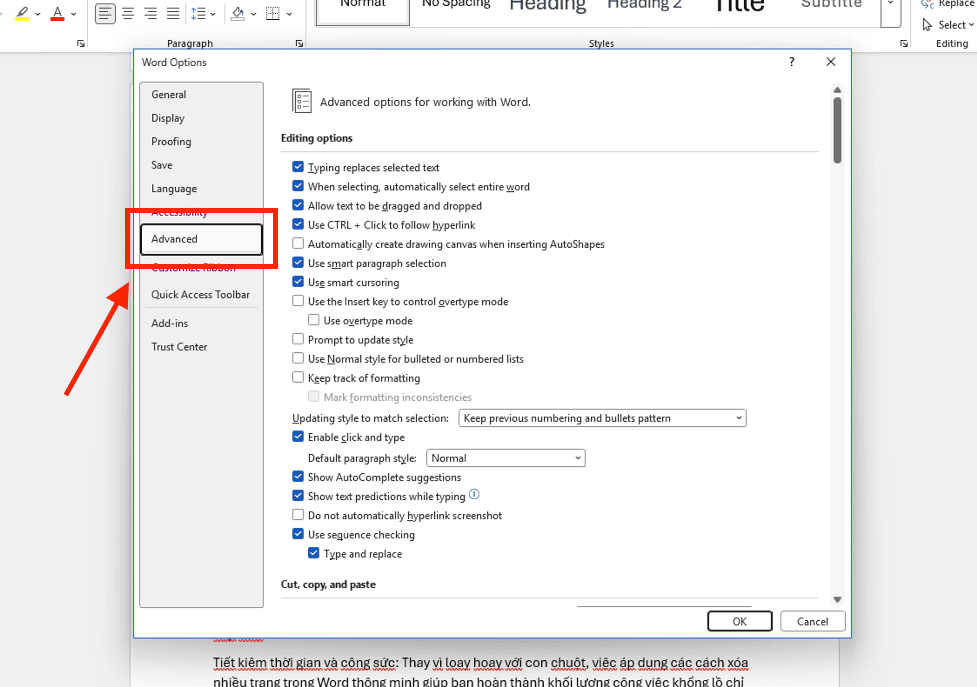
Task: Toggle automatically select entire word checkbox
Action: click(x=298, y=186)
